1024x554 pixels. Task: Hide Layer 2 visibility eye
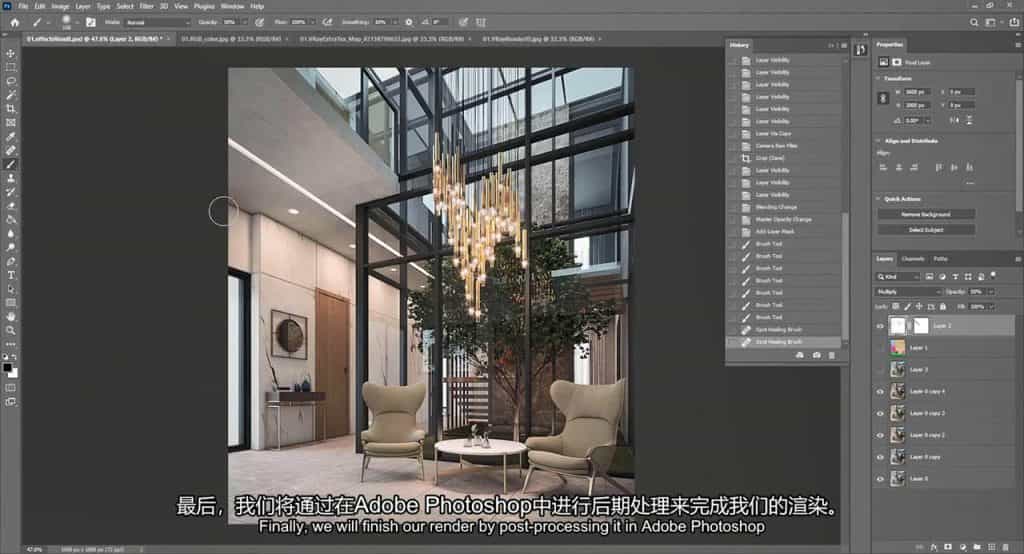click(x=880, y=325)
